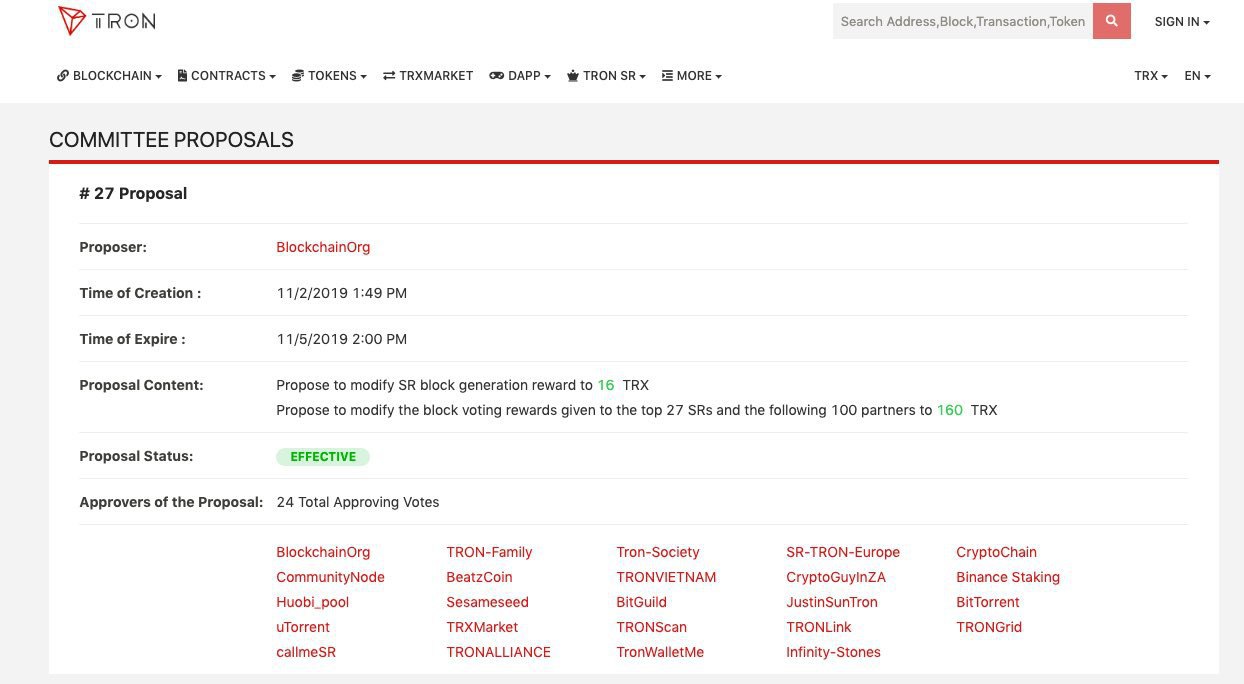Open the BLOCKCHAIN menu
The width and height of the screenshot is (1244, 684).
(109, 75)
